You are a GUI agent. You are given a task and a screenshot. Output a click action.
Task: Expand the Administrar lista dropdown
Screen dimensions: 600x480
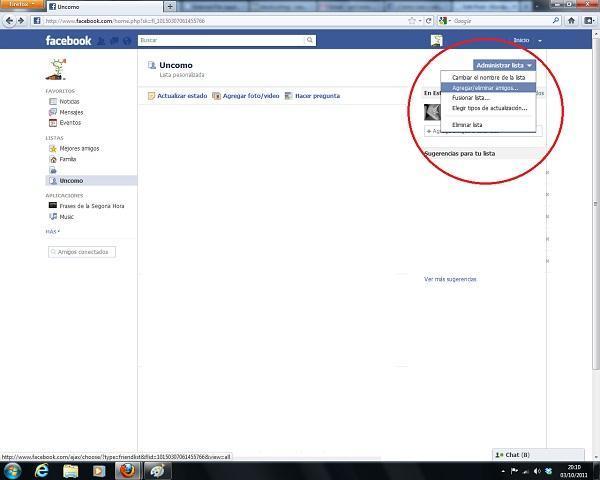coord(504,65)
